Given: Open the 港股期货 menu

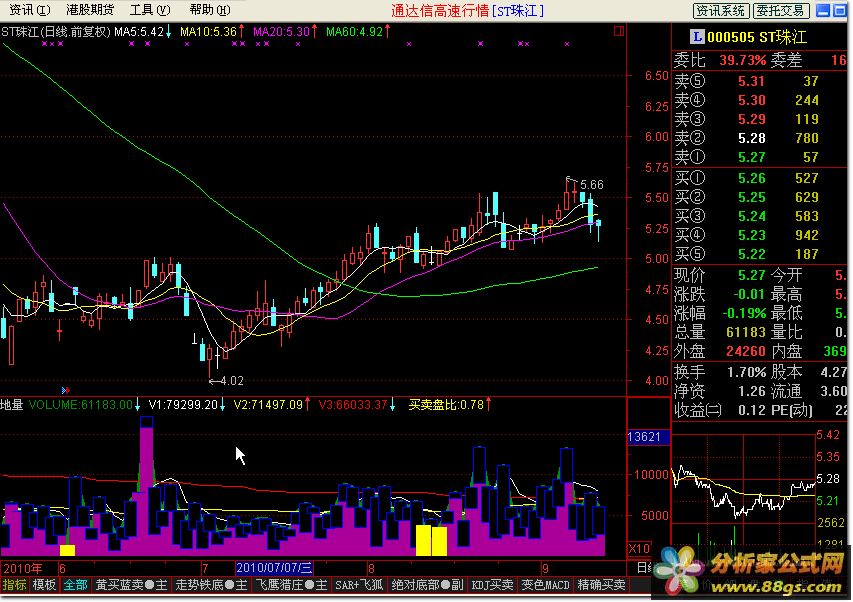Looking at the screenshot, I should pos(90,10).
